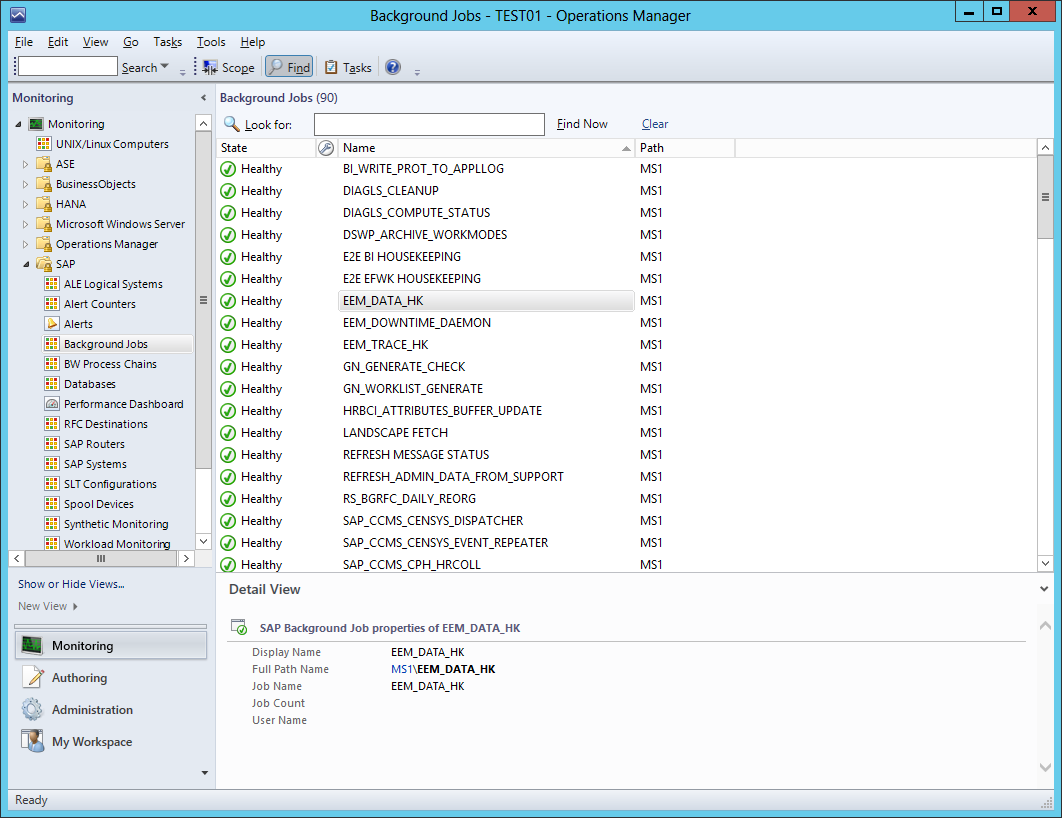Screen dimensions: 1062x818
Task: Collapse the root Monitoring tree node
Action: coord(18,124)
